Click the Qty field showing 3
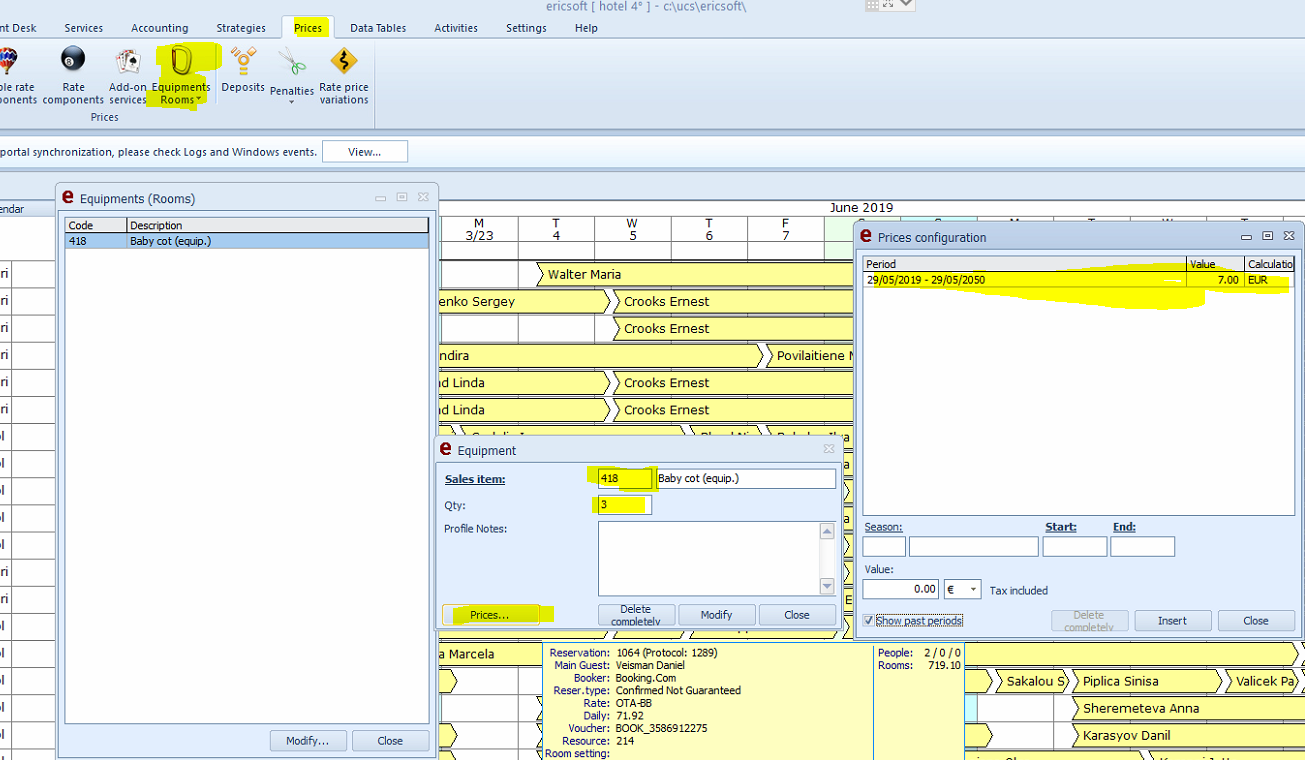 [x=624, y=506]
